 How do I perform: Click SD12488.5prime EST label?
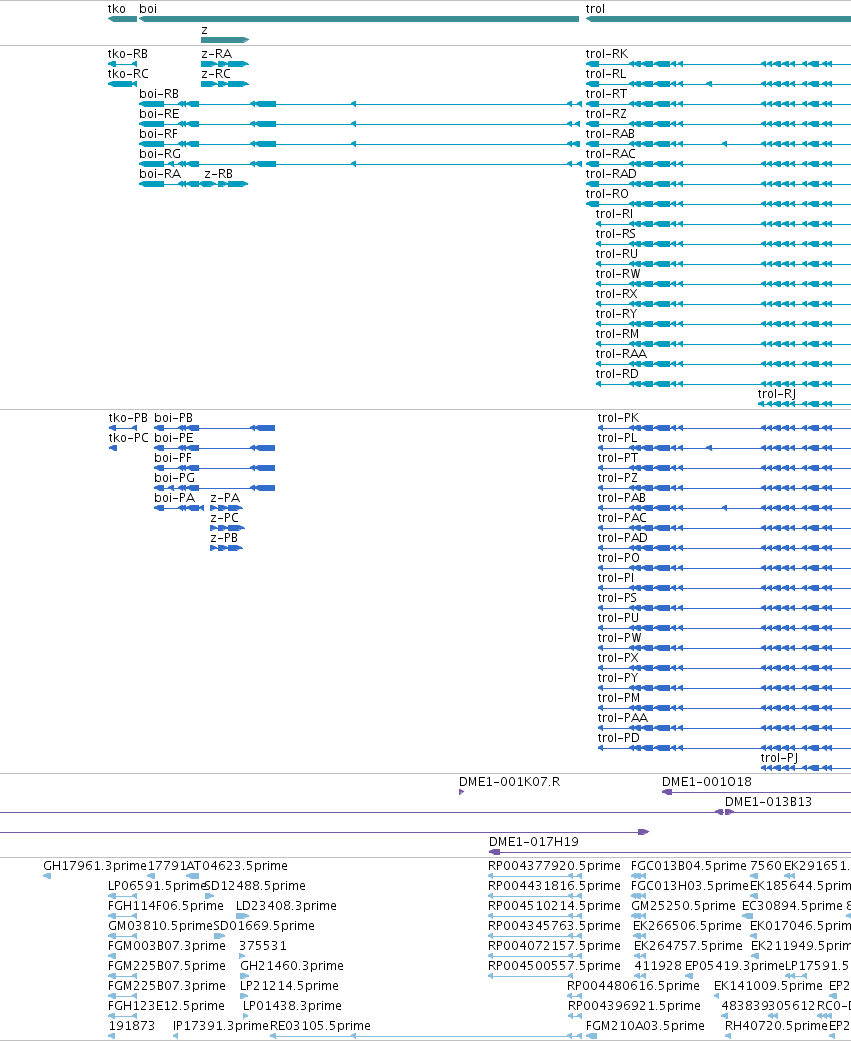pos(256,886)
